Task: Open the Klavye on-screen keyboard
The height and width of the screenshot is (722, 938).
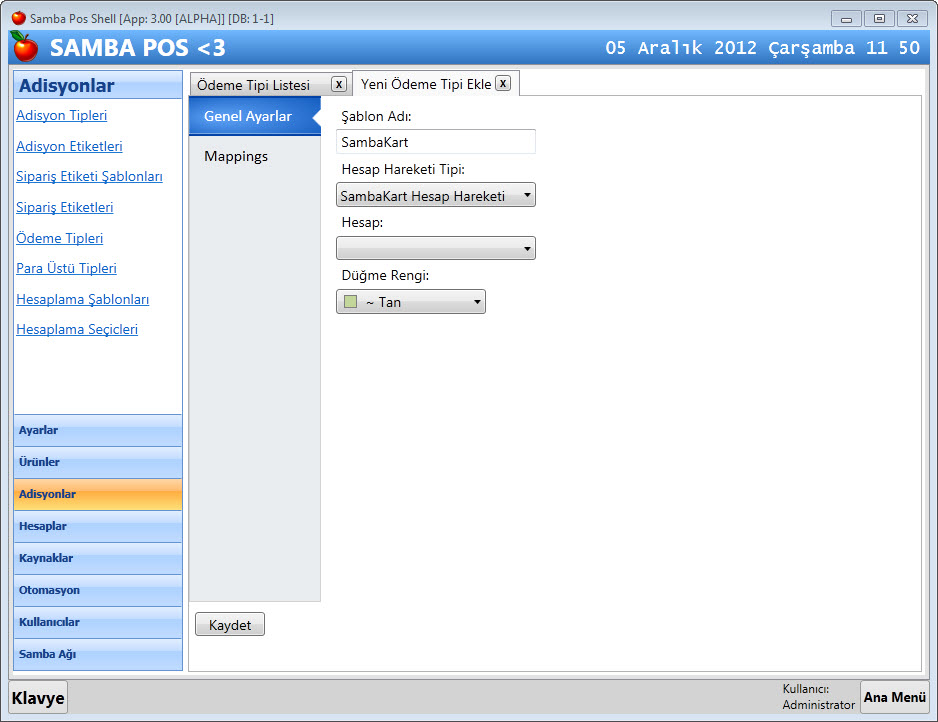Action: point(38,698)
